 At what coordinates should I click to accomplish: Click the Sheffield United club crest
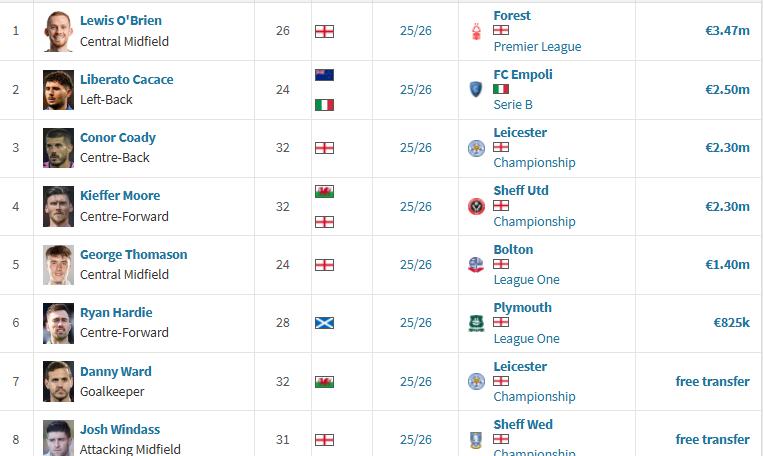pyautogui.click(x=476, y=207)
